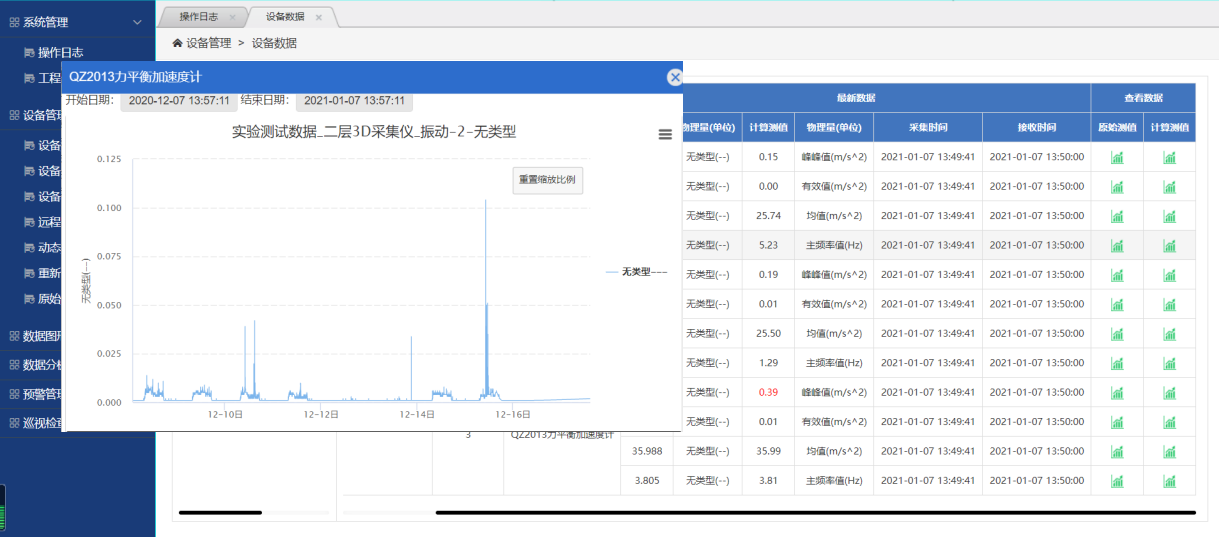Open the 动态 item in sidebar
This screenshot has width=1219, height=538.
[42, 248]
